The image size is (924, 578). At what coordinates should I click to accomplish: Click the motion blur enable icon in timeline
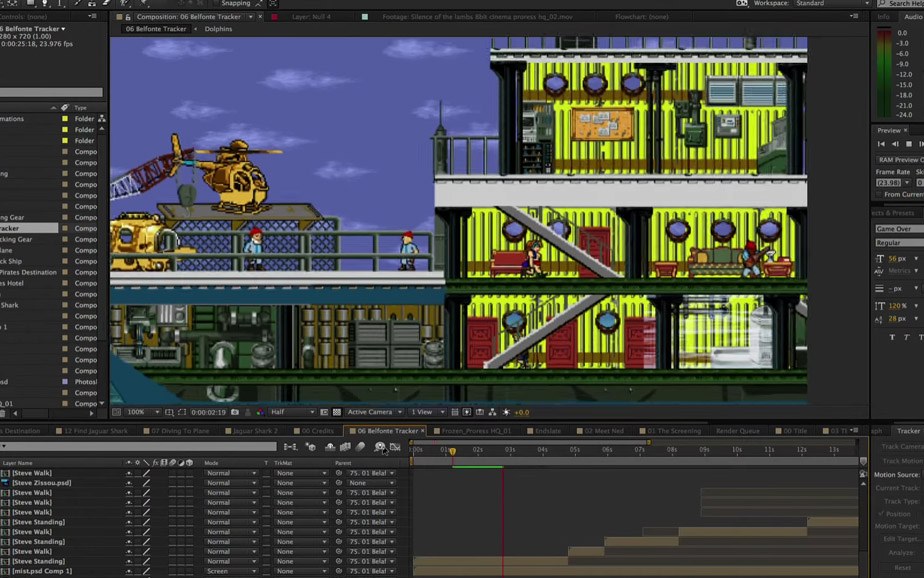tap(361, 447)
